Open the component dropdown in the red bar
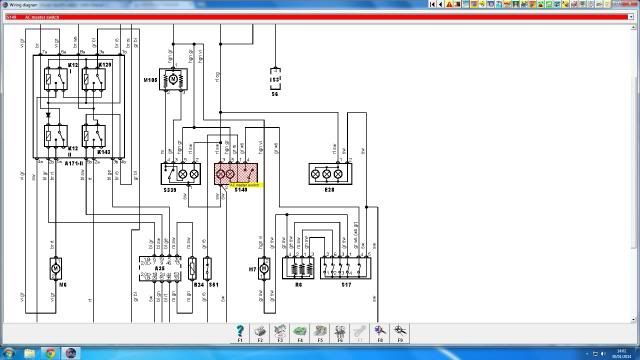The height and width of the screenshot is (360, 640). click(x=631, y=17)
